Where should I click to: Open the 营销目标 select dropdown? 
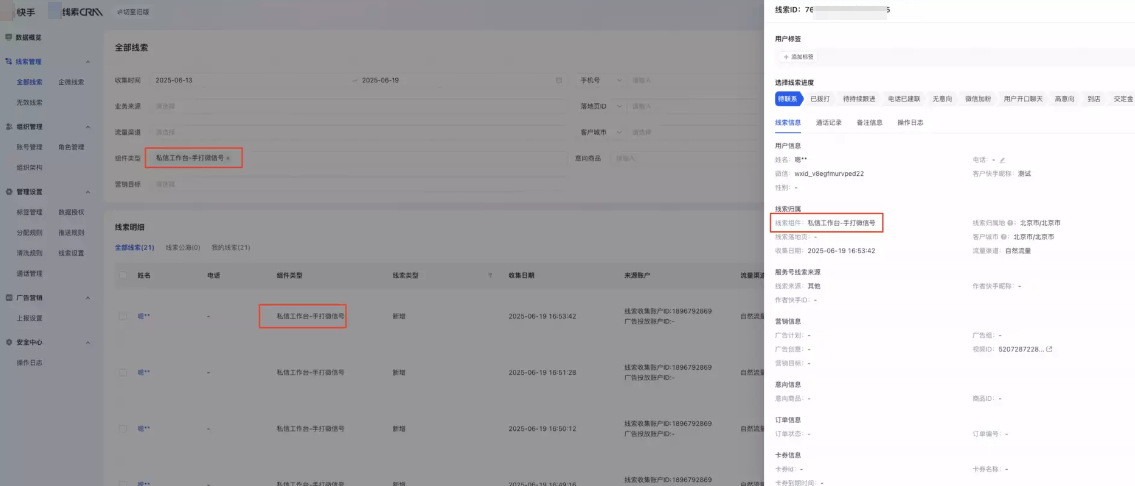(x=358, y=184)
